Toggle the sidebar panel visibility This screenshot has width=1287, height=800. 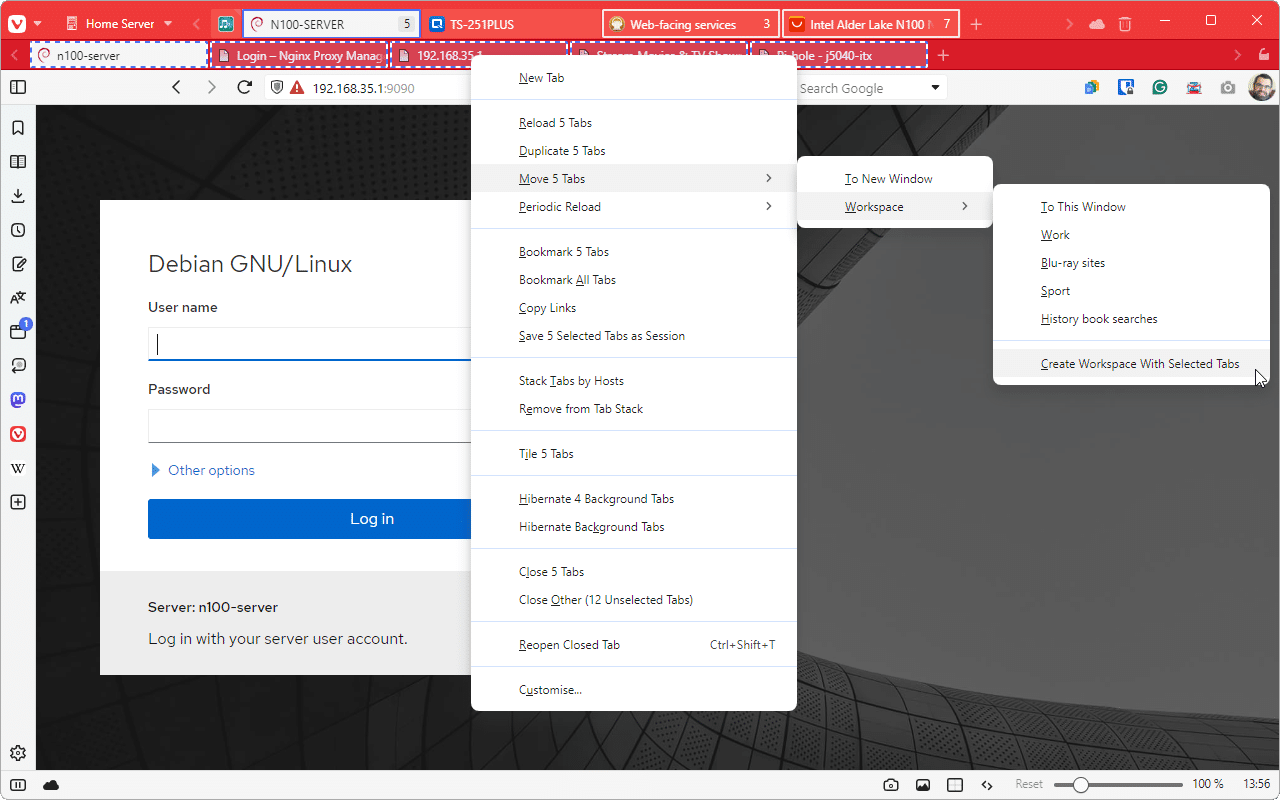click(x=17, y=87)
